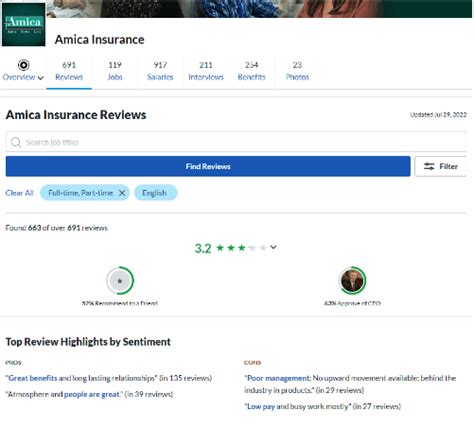Open the "Poor management" highlight link
The image size is (474, 427).
pos(278,378)
